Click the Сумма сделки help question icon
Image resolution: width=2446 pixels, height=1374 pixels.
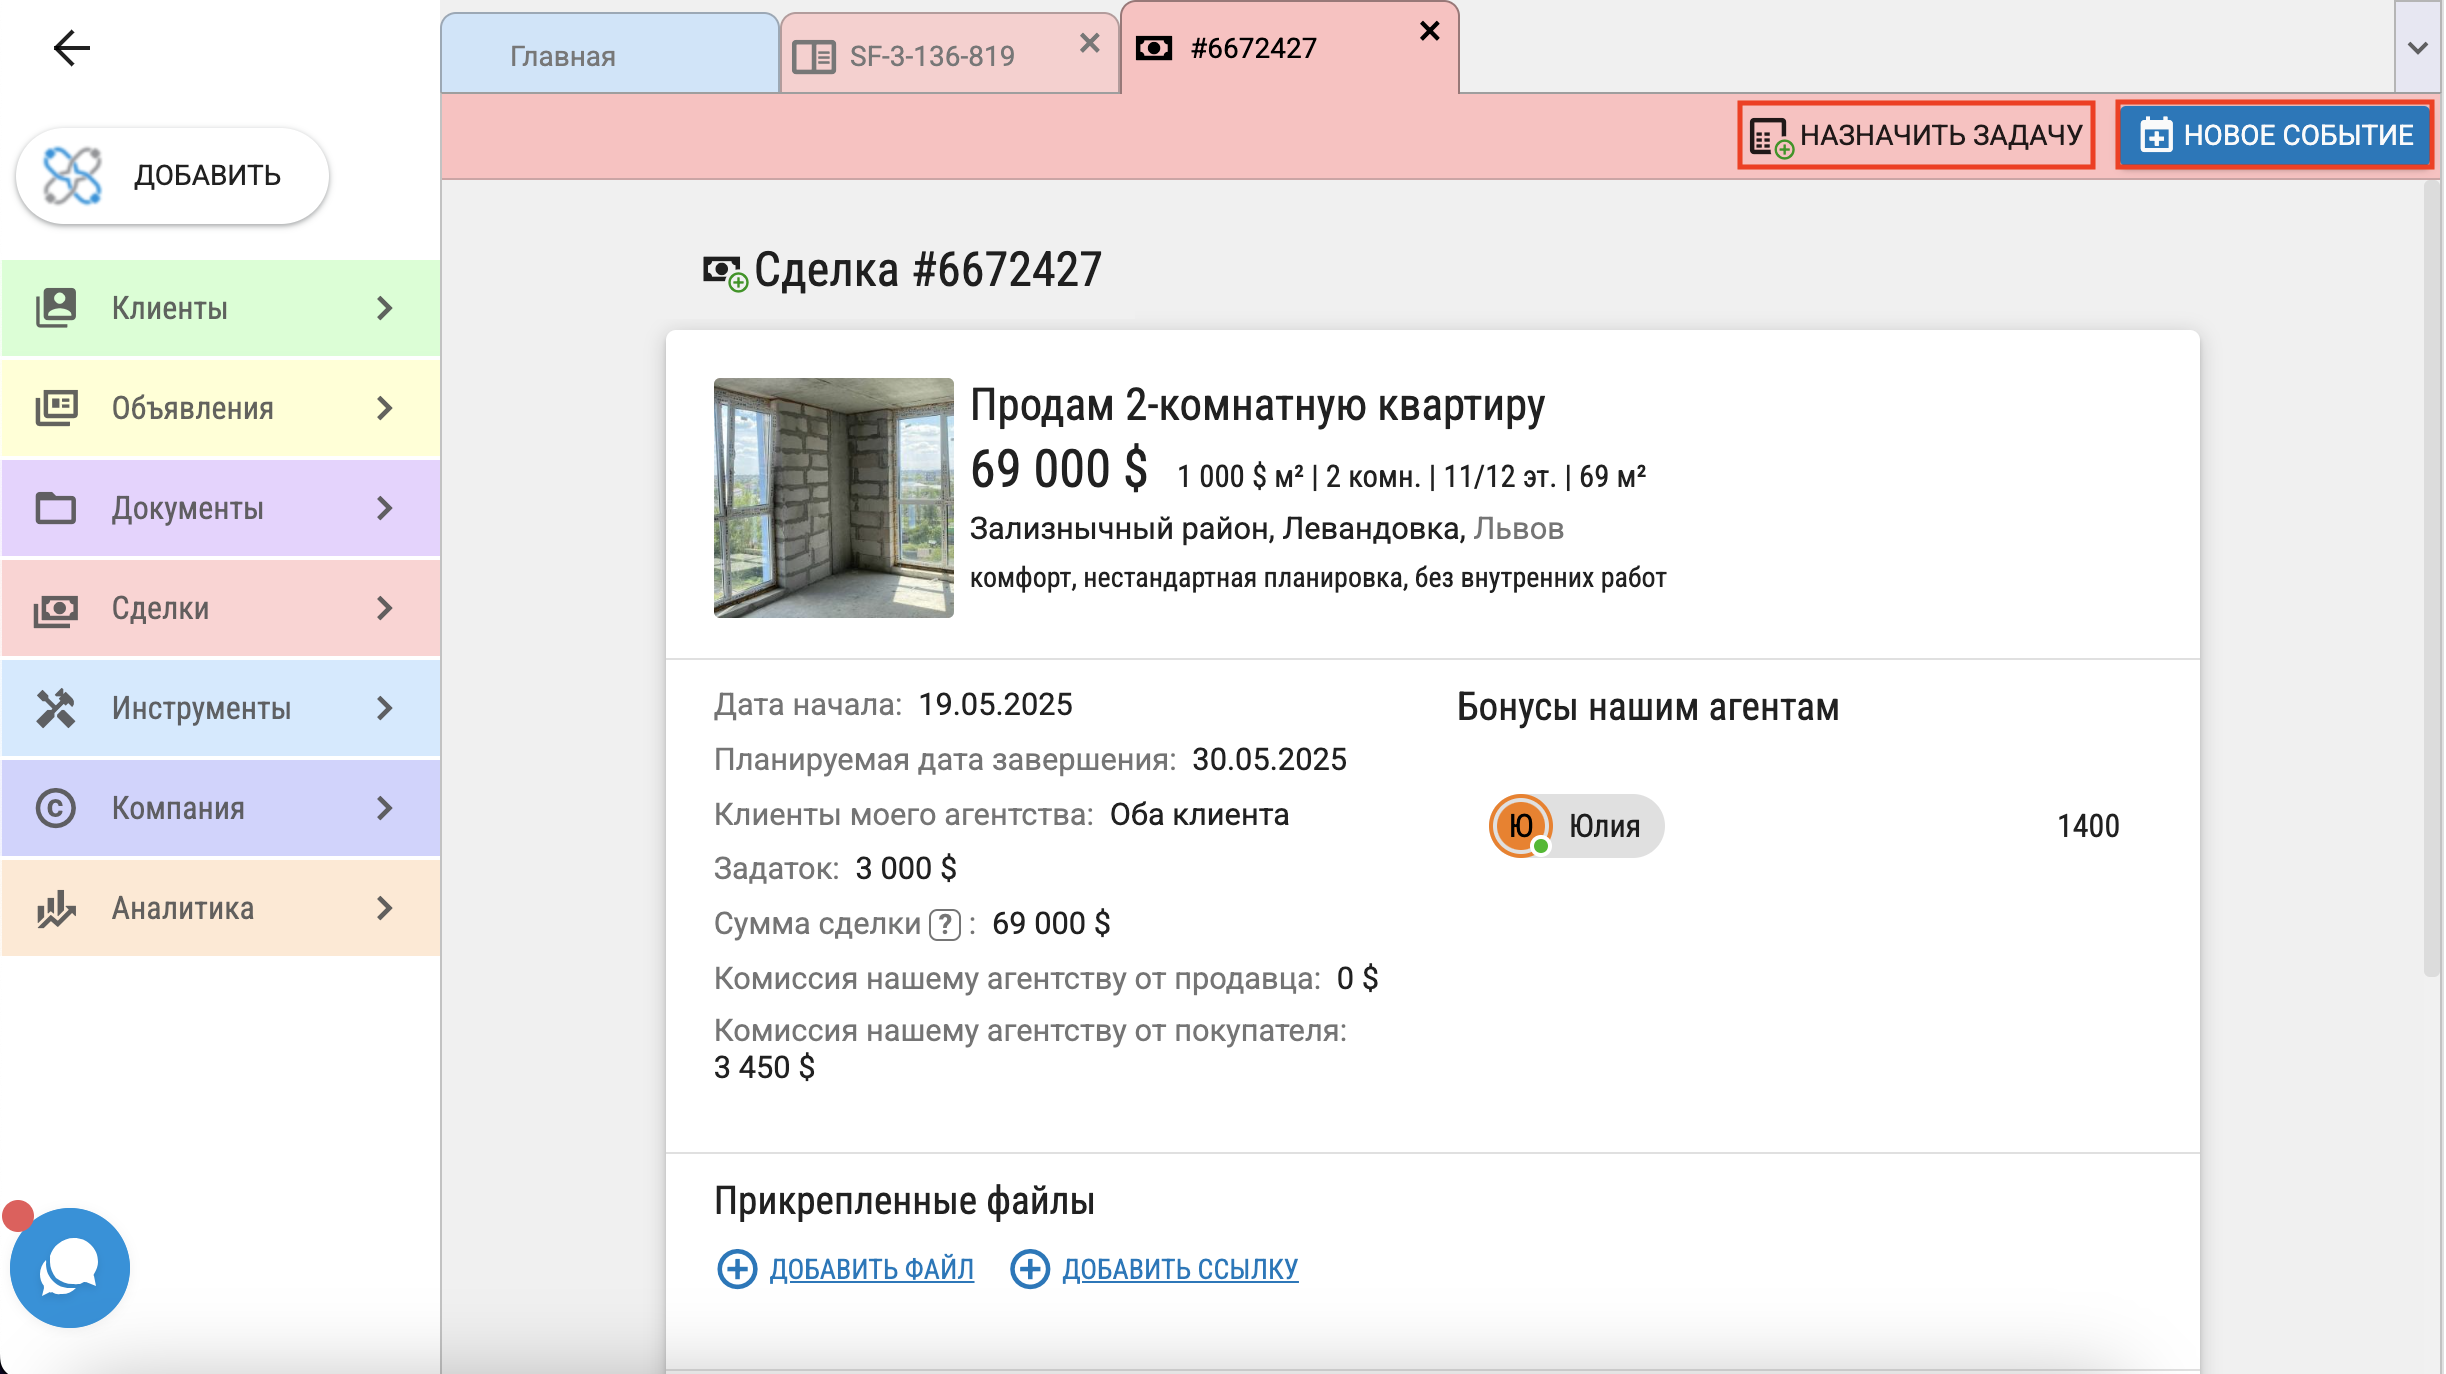(x=945, y=925)
